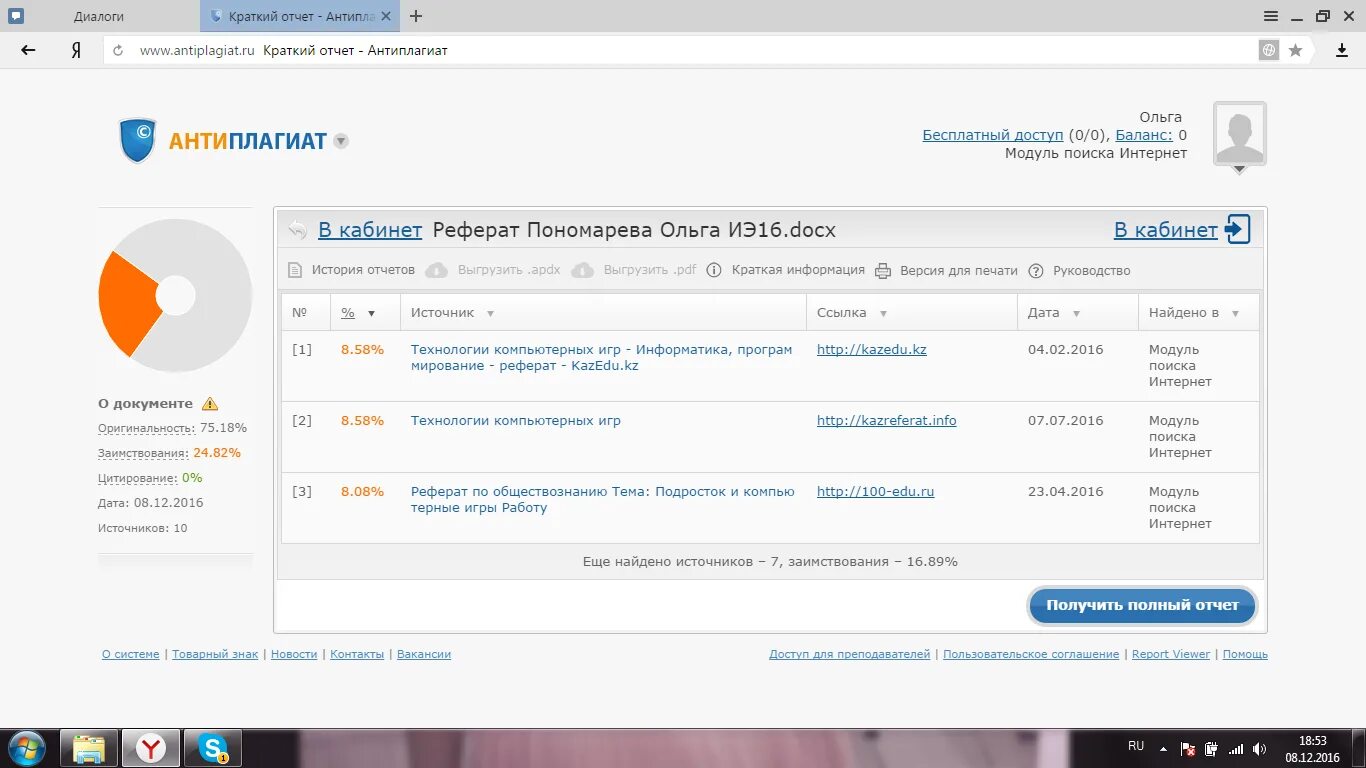The height and width of the screenshot is (768, 1366).
Task: Click the user avatar picture
Action: (x=1239, y=133)
